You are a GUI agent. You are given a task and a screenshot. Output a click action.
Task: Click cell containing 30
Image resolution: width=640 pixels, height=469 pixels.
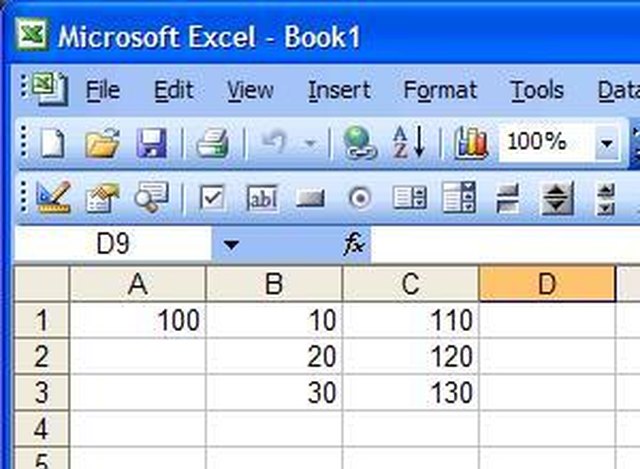point(274,392)
